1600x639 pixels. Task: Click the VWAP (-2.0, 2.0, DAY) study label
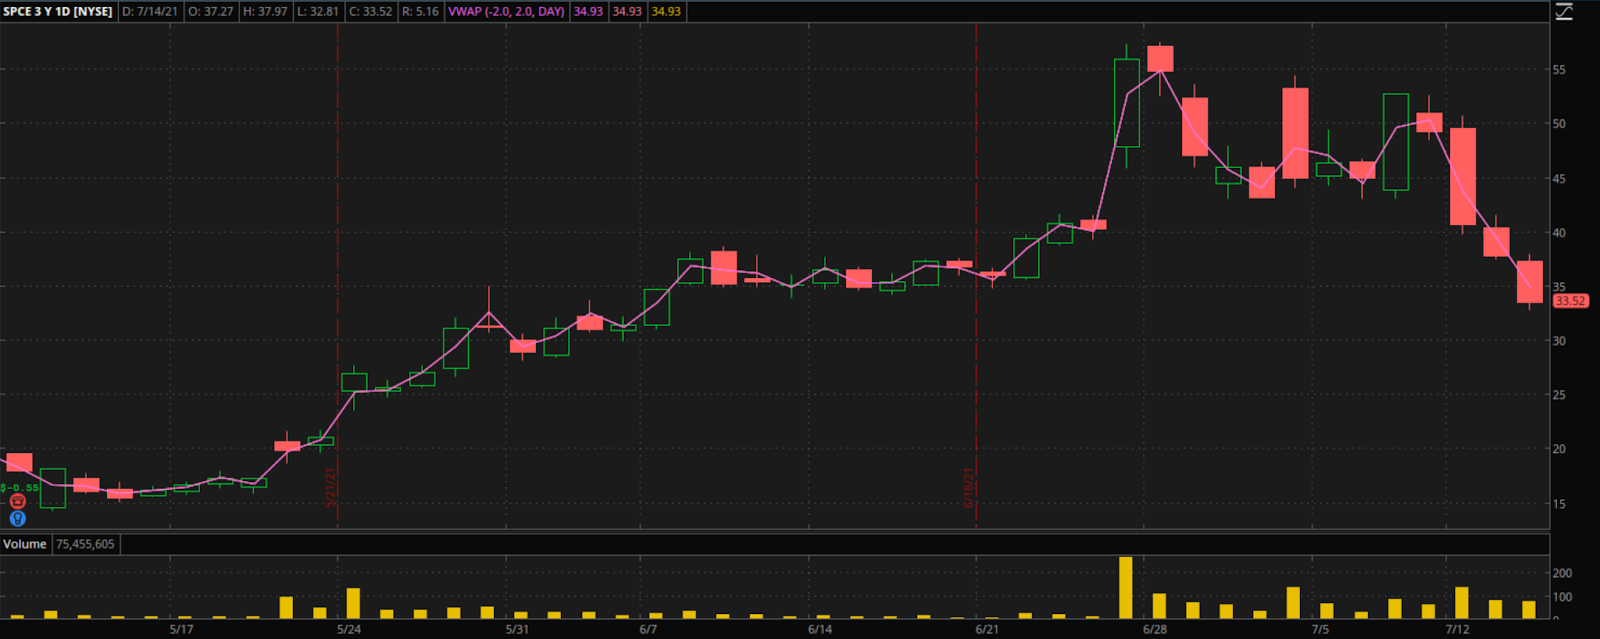click(506, 12)
